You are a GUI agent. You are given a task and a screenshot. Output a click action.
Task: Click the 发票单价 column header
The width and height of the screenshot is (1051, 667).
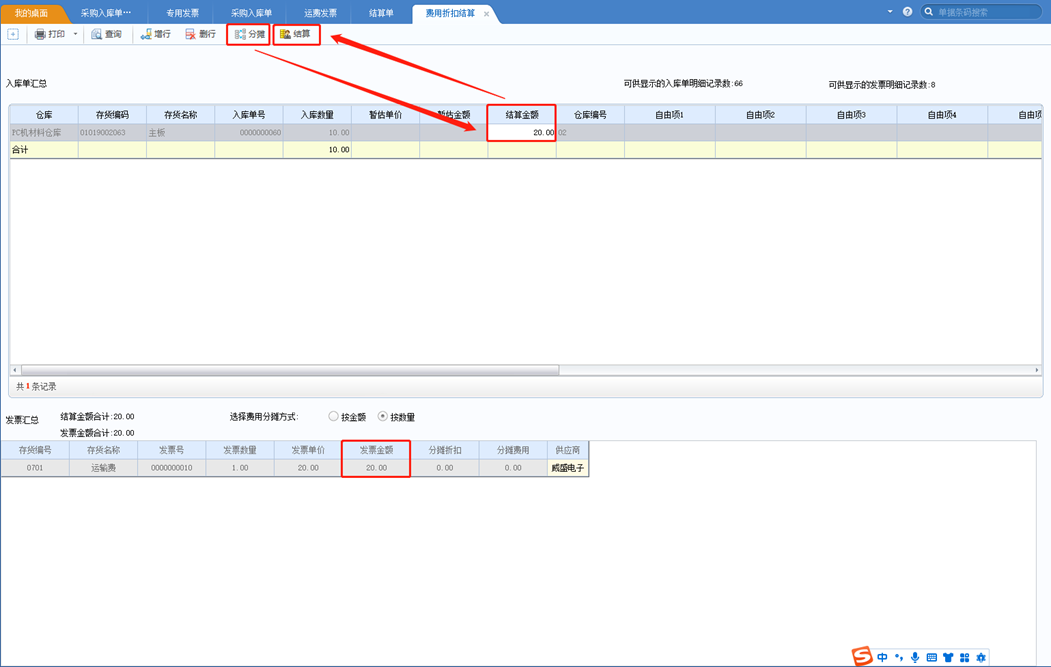coord(308,450)
